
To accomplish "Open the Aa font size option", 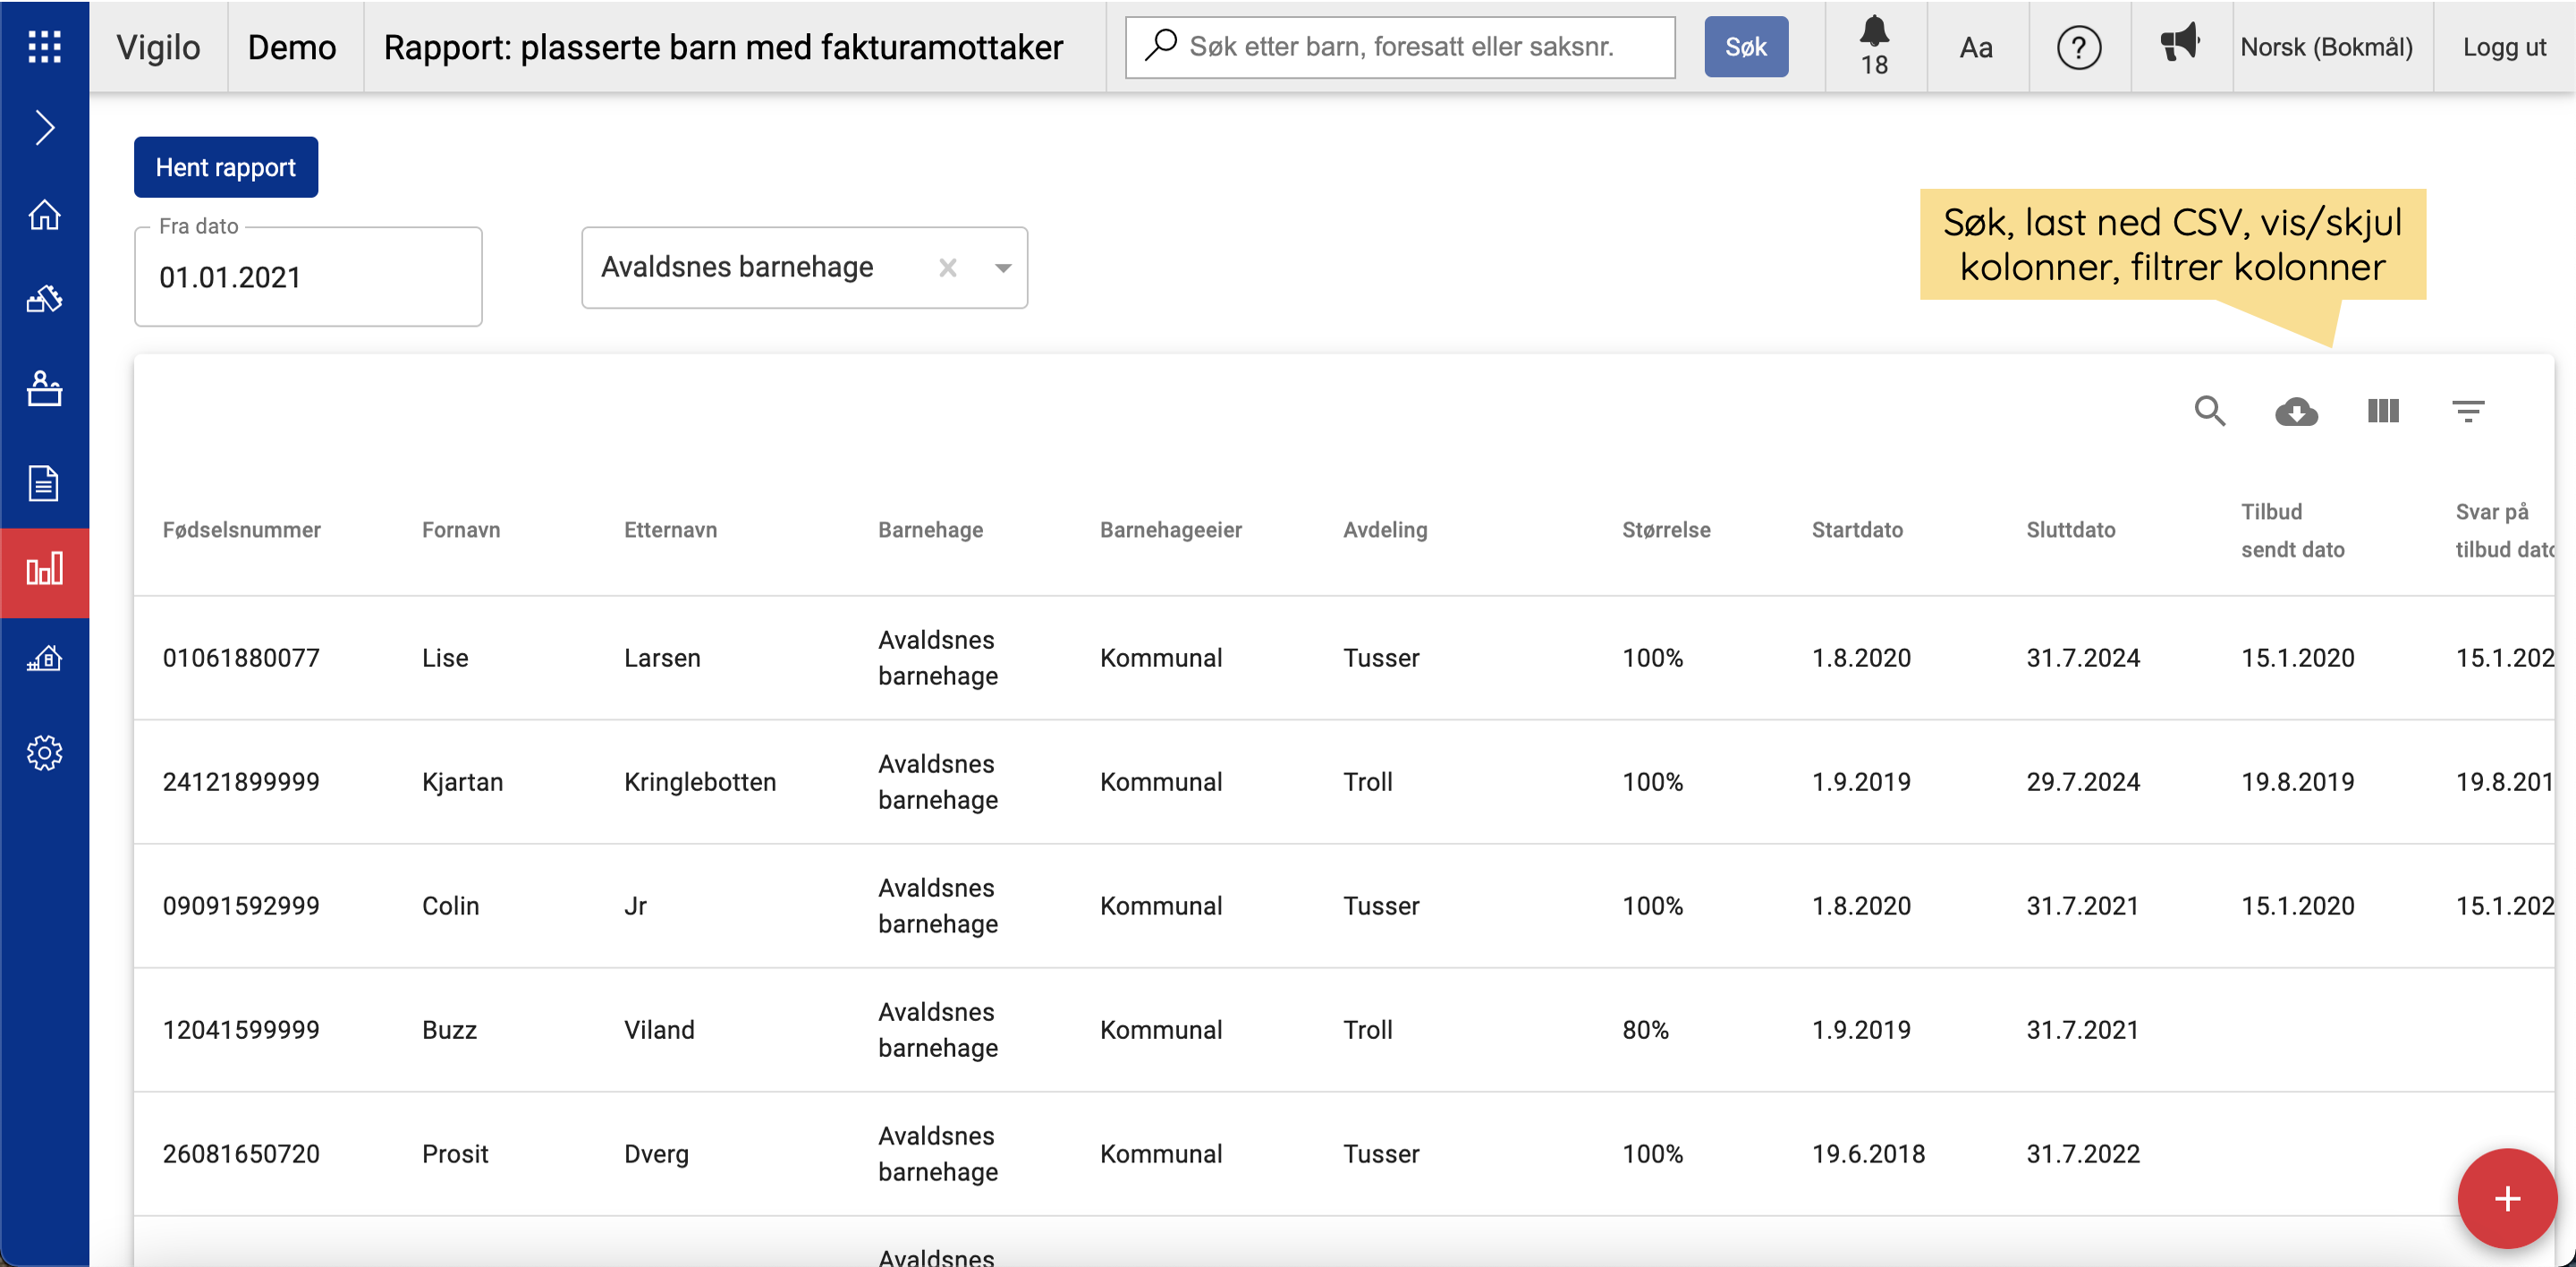I will 1976,47.
